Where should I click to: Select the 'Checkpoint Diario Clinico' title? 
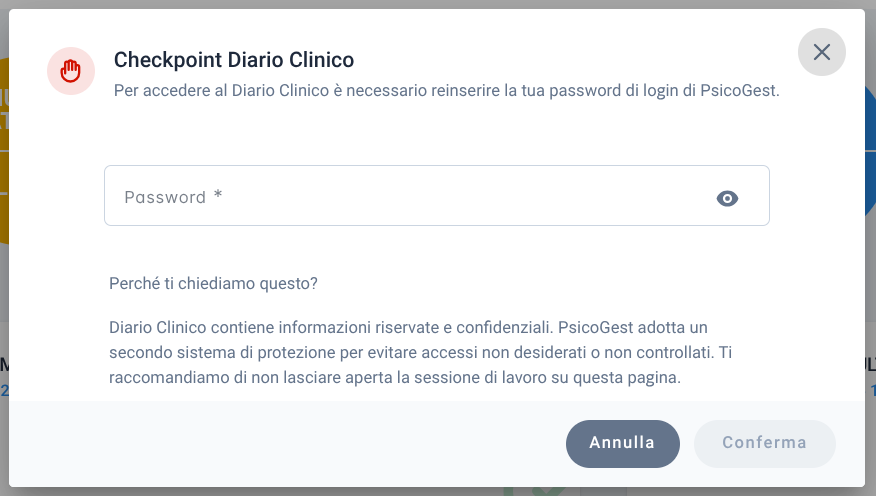(x=234, y=60)
